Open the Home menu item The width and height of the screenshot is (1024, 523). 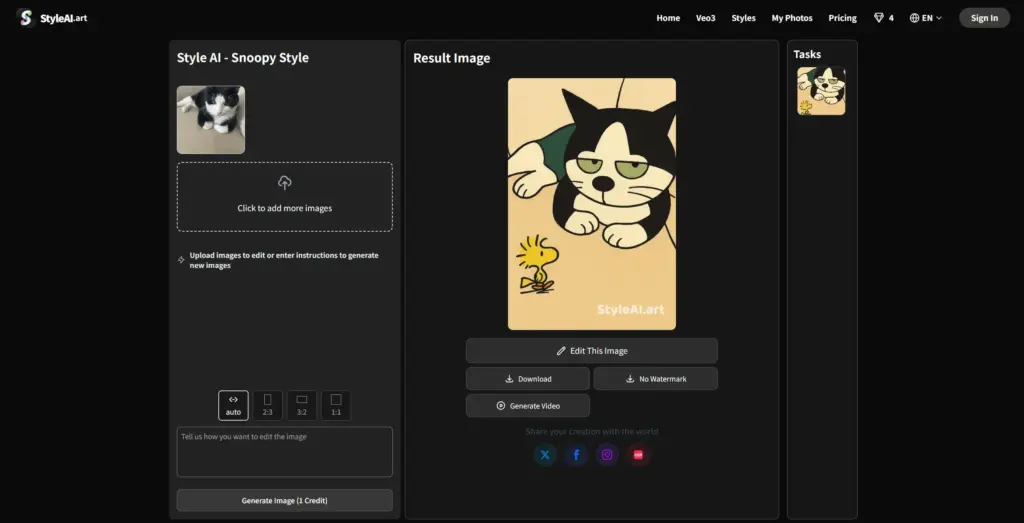[668, 18]
